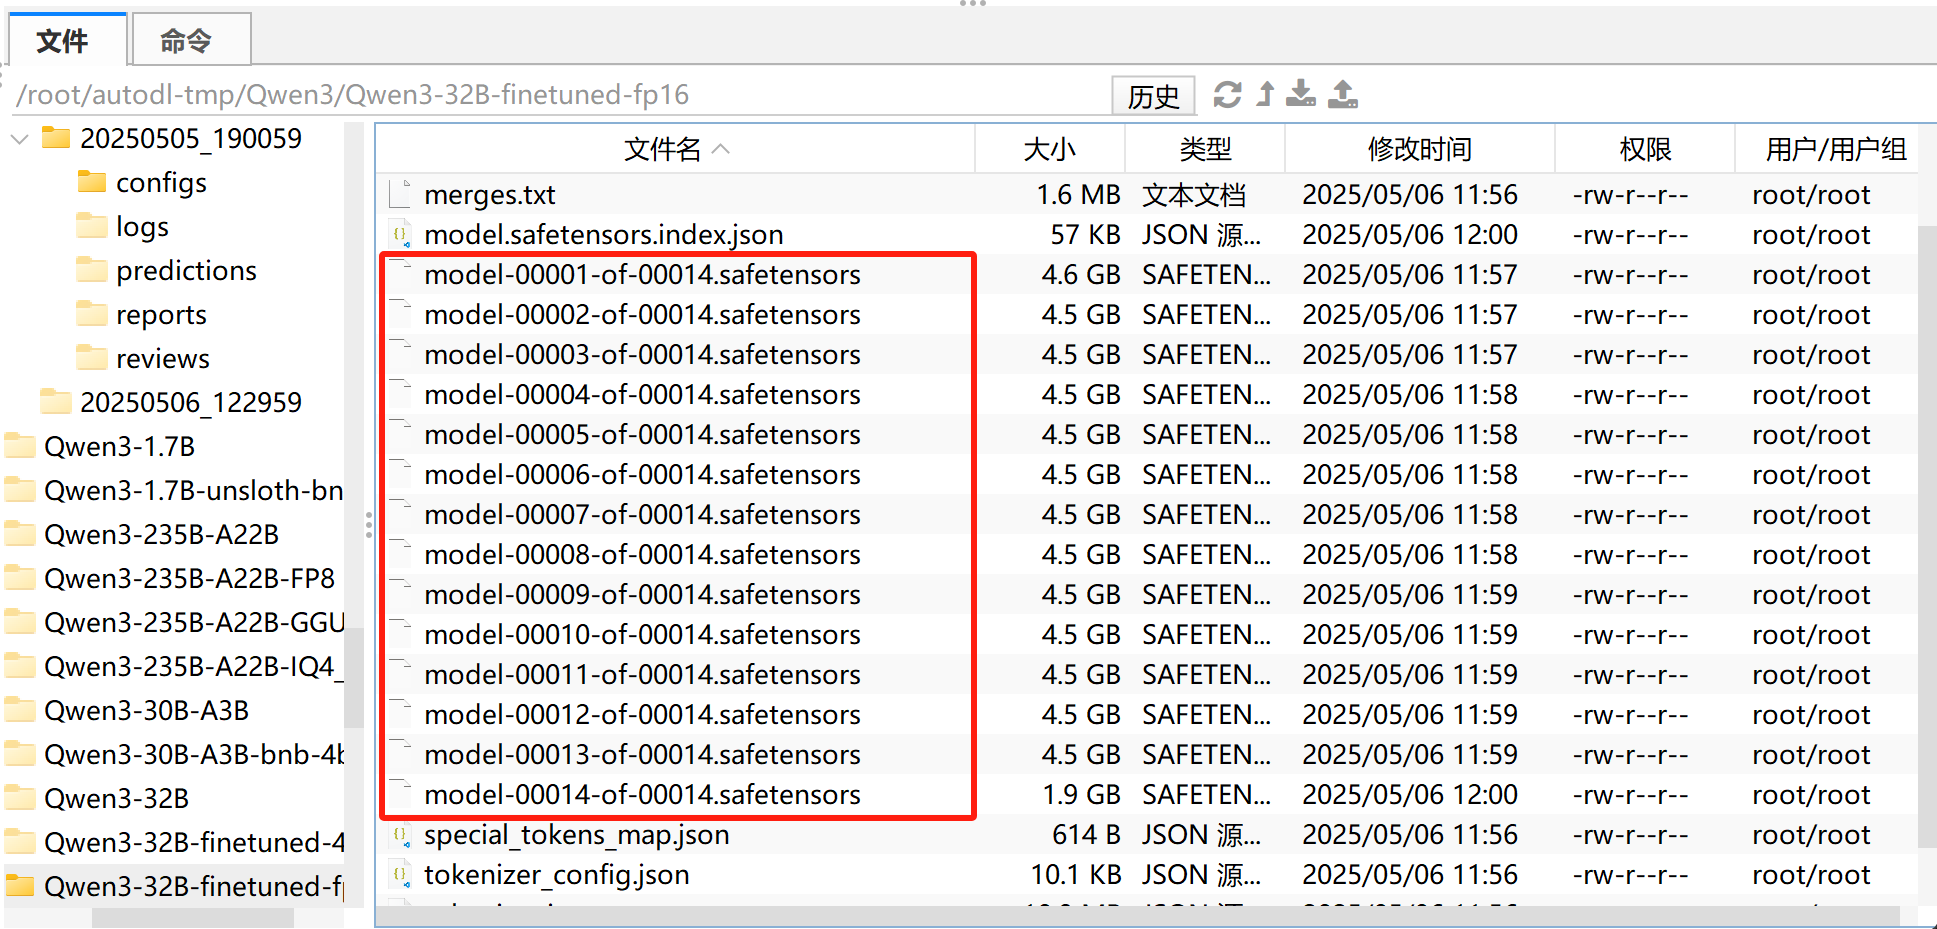Go up to parent directory arrow
The image size is (1937, 929).
pyautogui.click(x=1266, y=94)
